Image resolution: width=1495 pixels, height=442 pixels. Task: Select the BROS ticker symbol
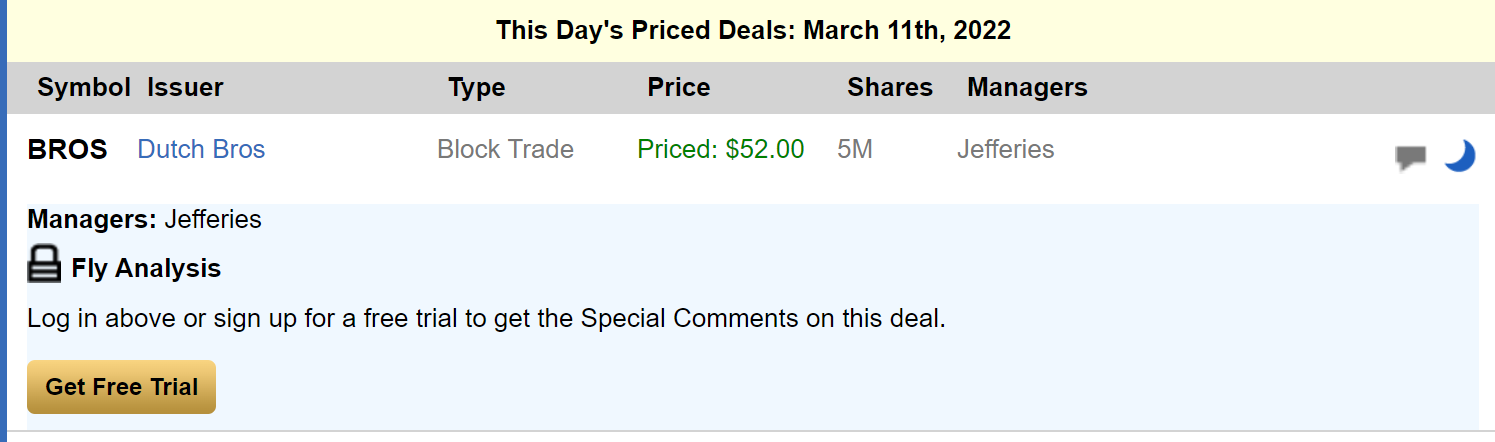tap(67, 150)
